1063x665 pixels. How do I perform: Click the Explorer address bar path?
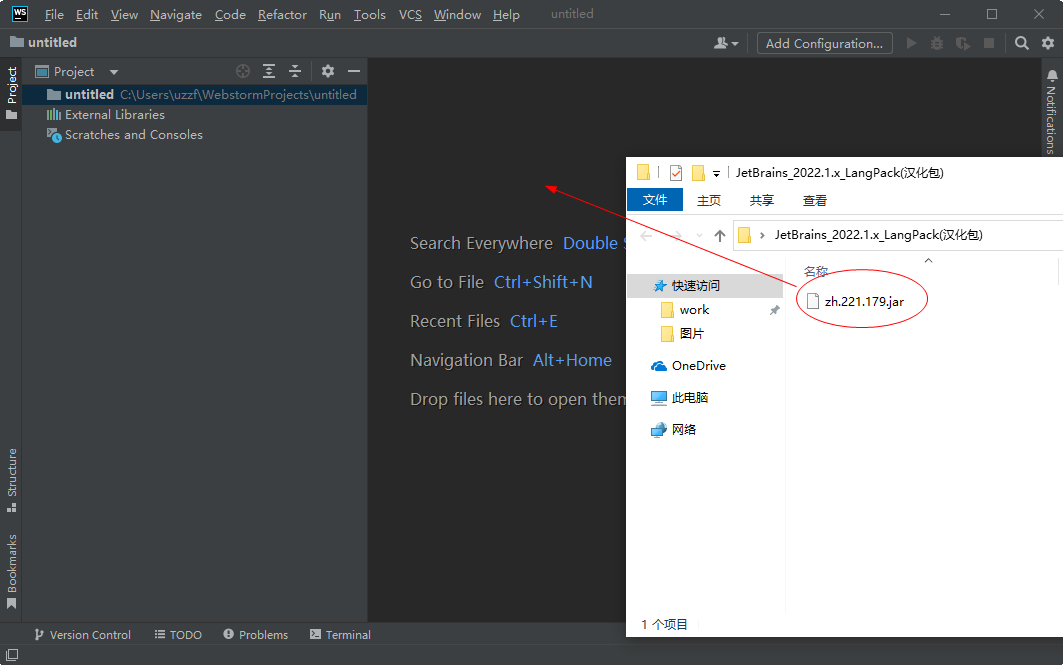tap(879, 235)
